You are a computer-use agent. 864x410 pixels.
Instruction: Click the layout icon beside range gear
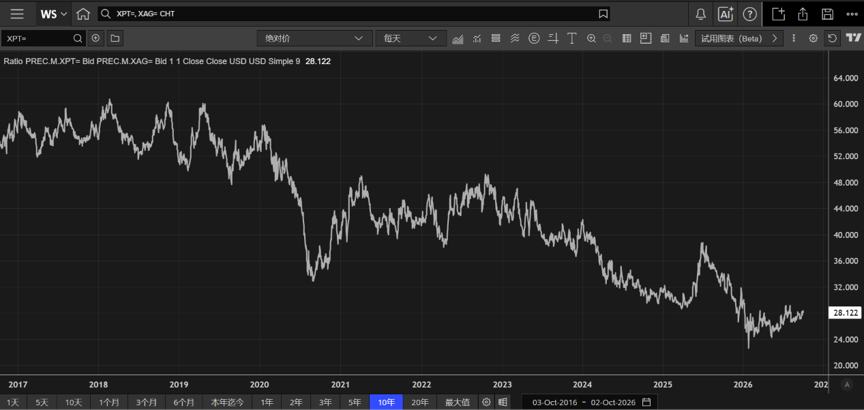[503, 402]
